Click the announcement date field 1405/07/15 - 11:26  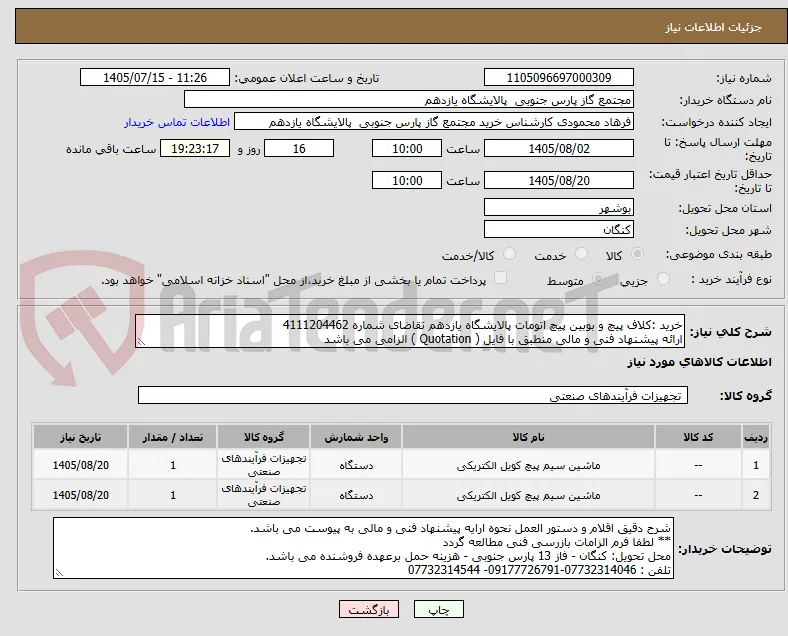155,77
